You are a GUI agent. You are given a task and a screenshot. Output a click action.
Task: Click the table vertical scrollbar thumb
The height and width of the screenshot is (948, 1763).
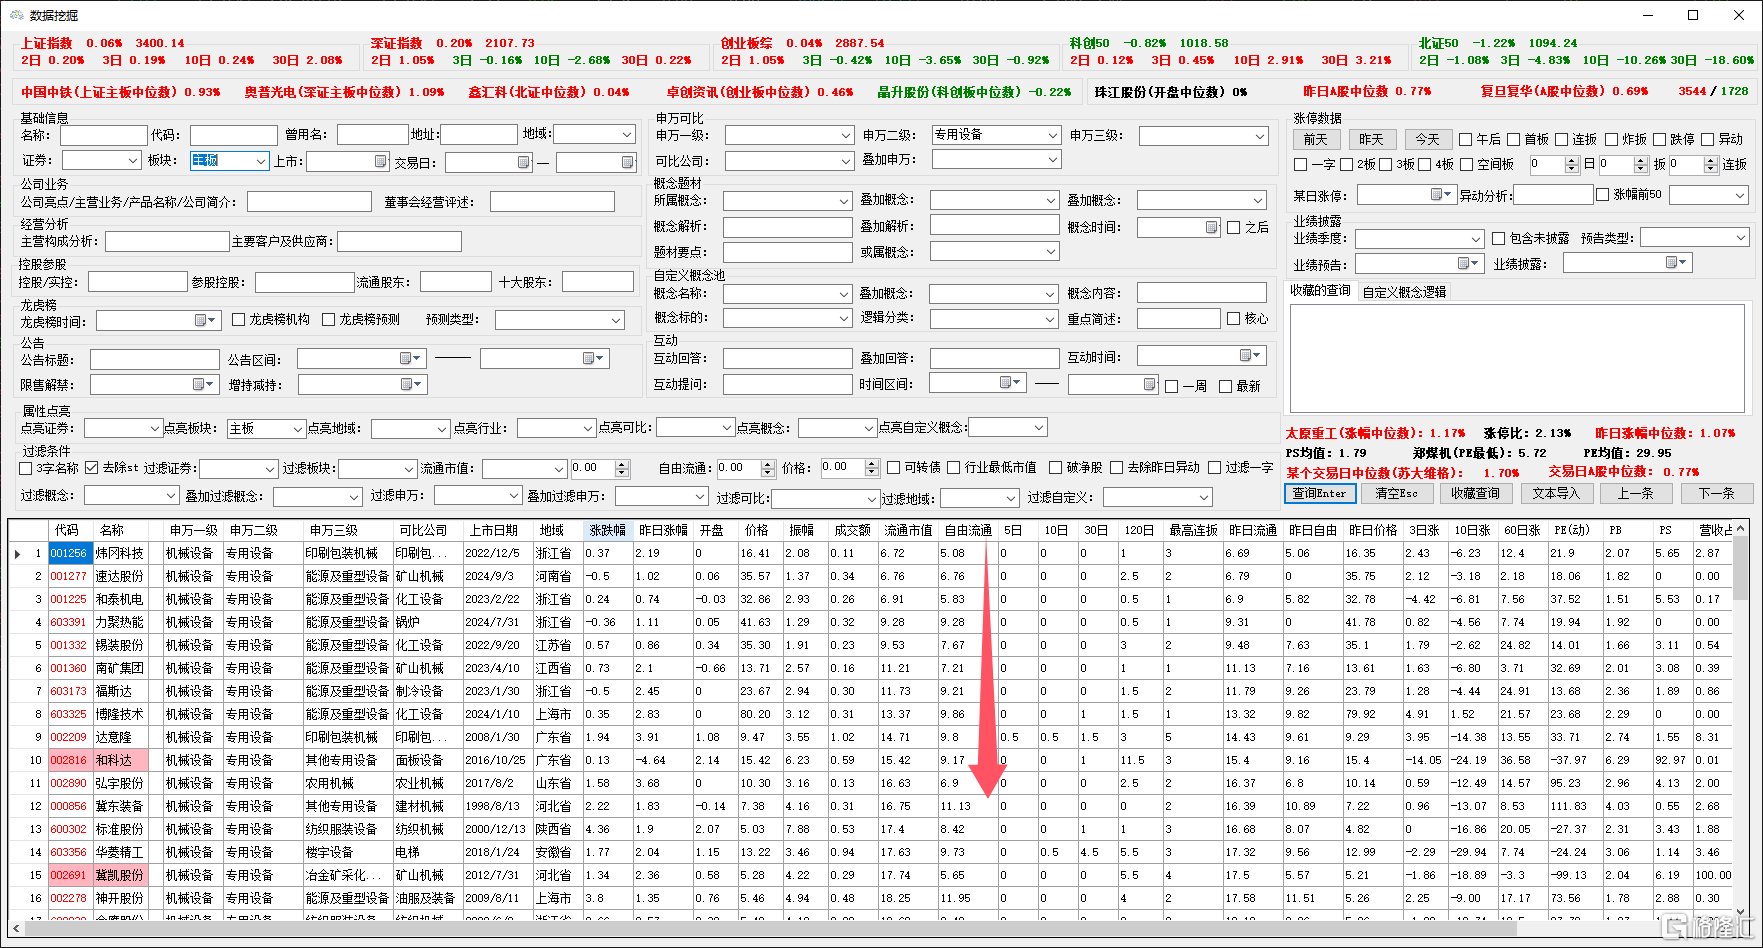coord(1740,567)
